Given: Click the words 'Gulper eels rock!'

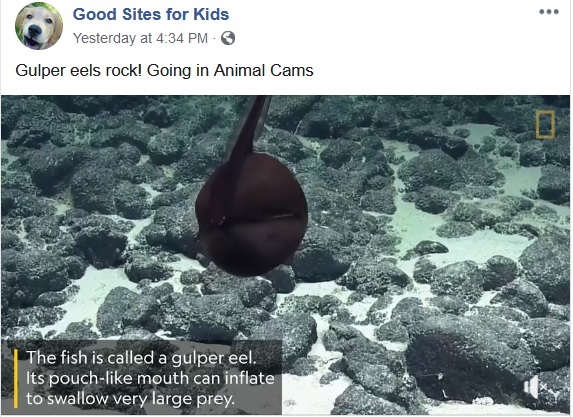Looking at the screenshot, I should tap(78, 70).
